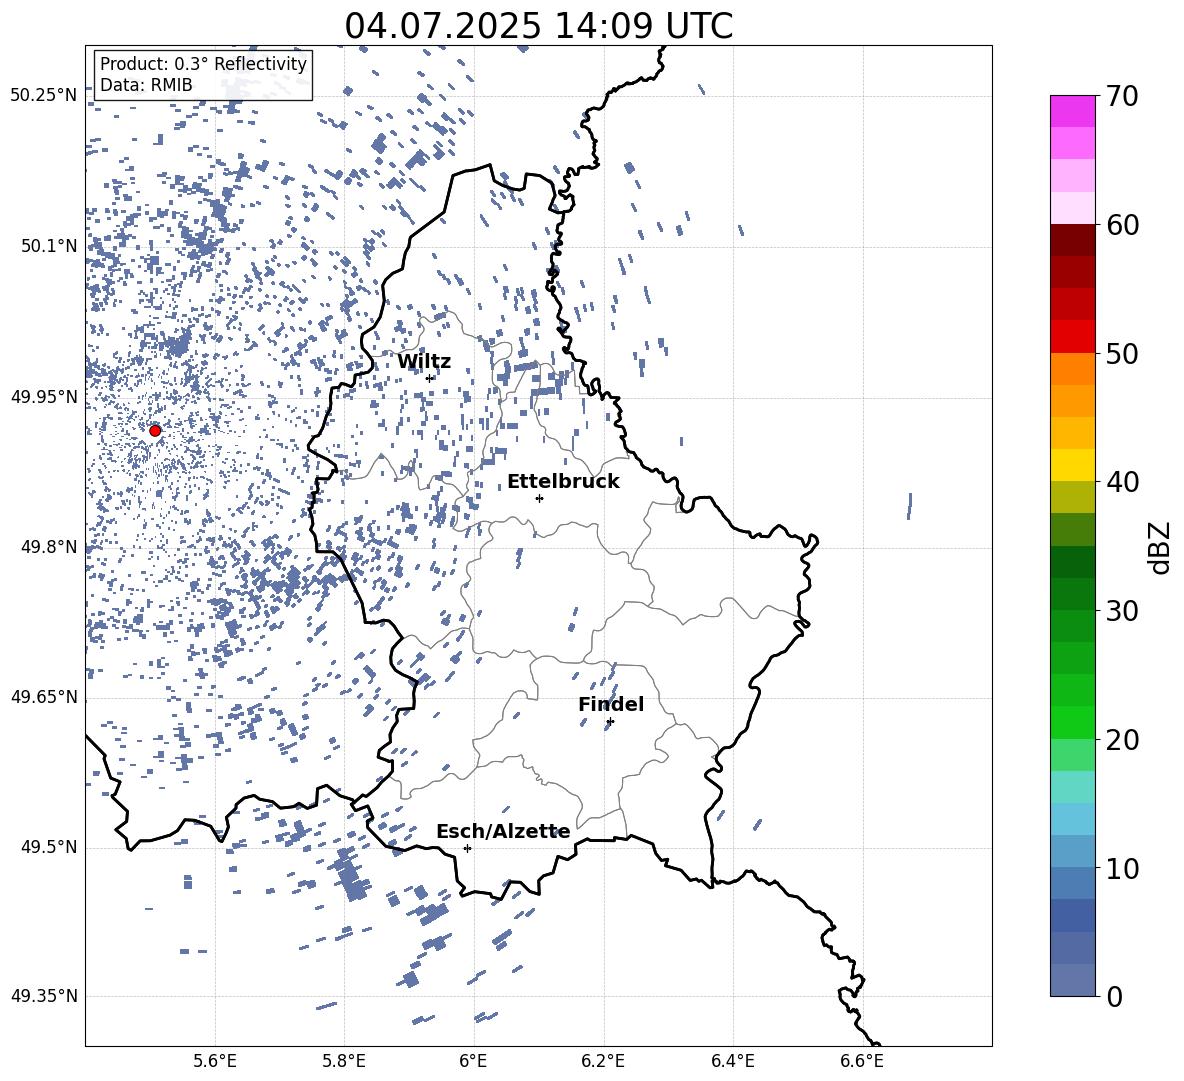Click 'Product: 0.3° Reflectivity' text
1184x1081 pixels.
coord(203,63)
